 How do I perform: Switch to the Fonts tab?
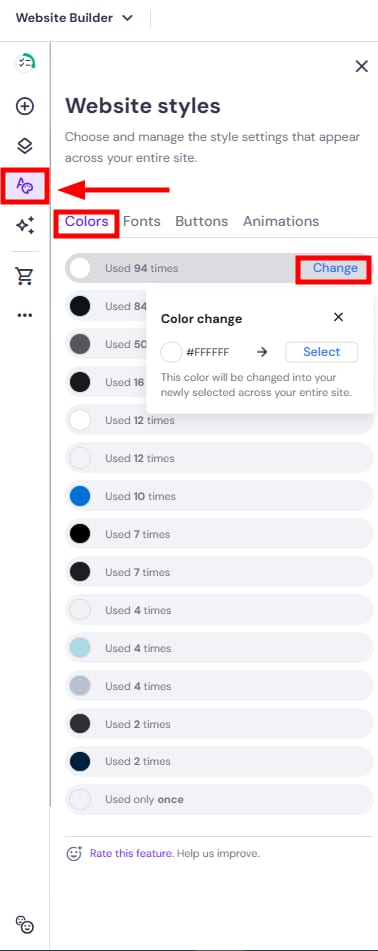(142, 221)
